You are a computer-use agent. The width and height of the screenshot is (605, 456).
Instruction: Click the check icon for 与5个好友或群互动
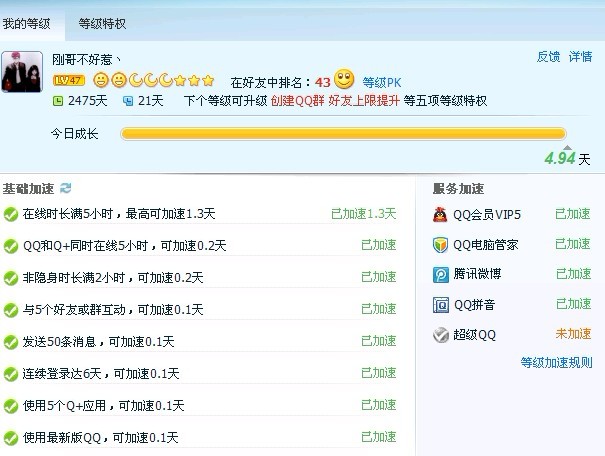(11, 310)
